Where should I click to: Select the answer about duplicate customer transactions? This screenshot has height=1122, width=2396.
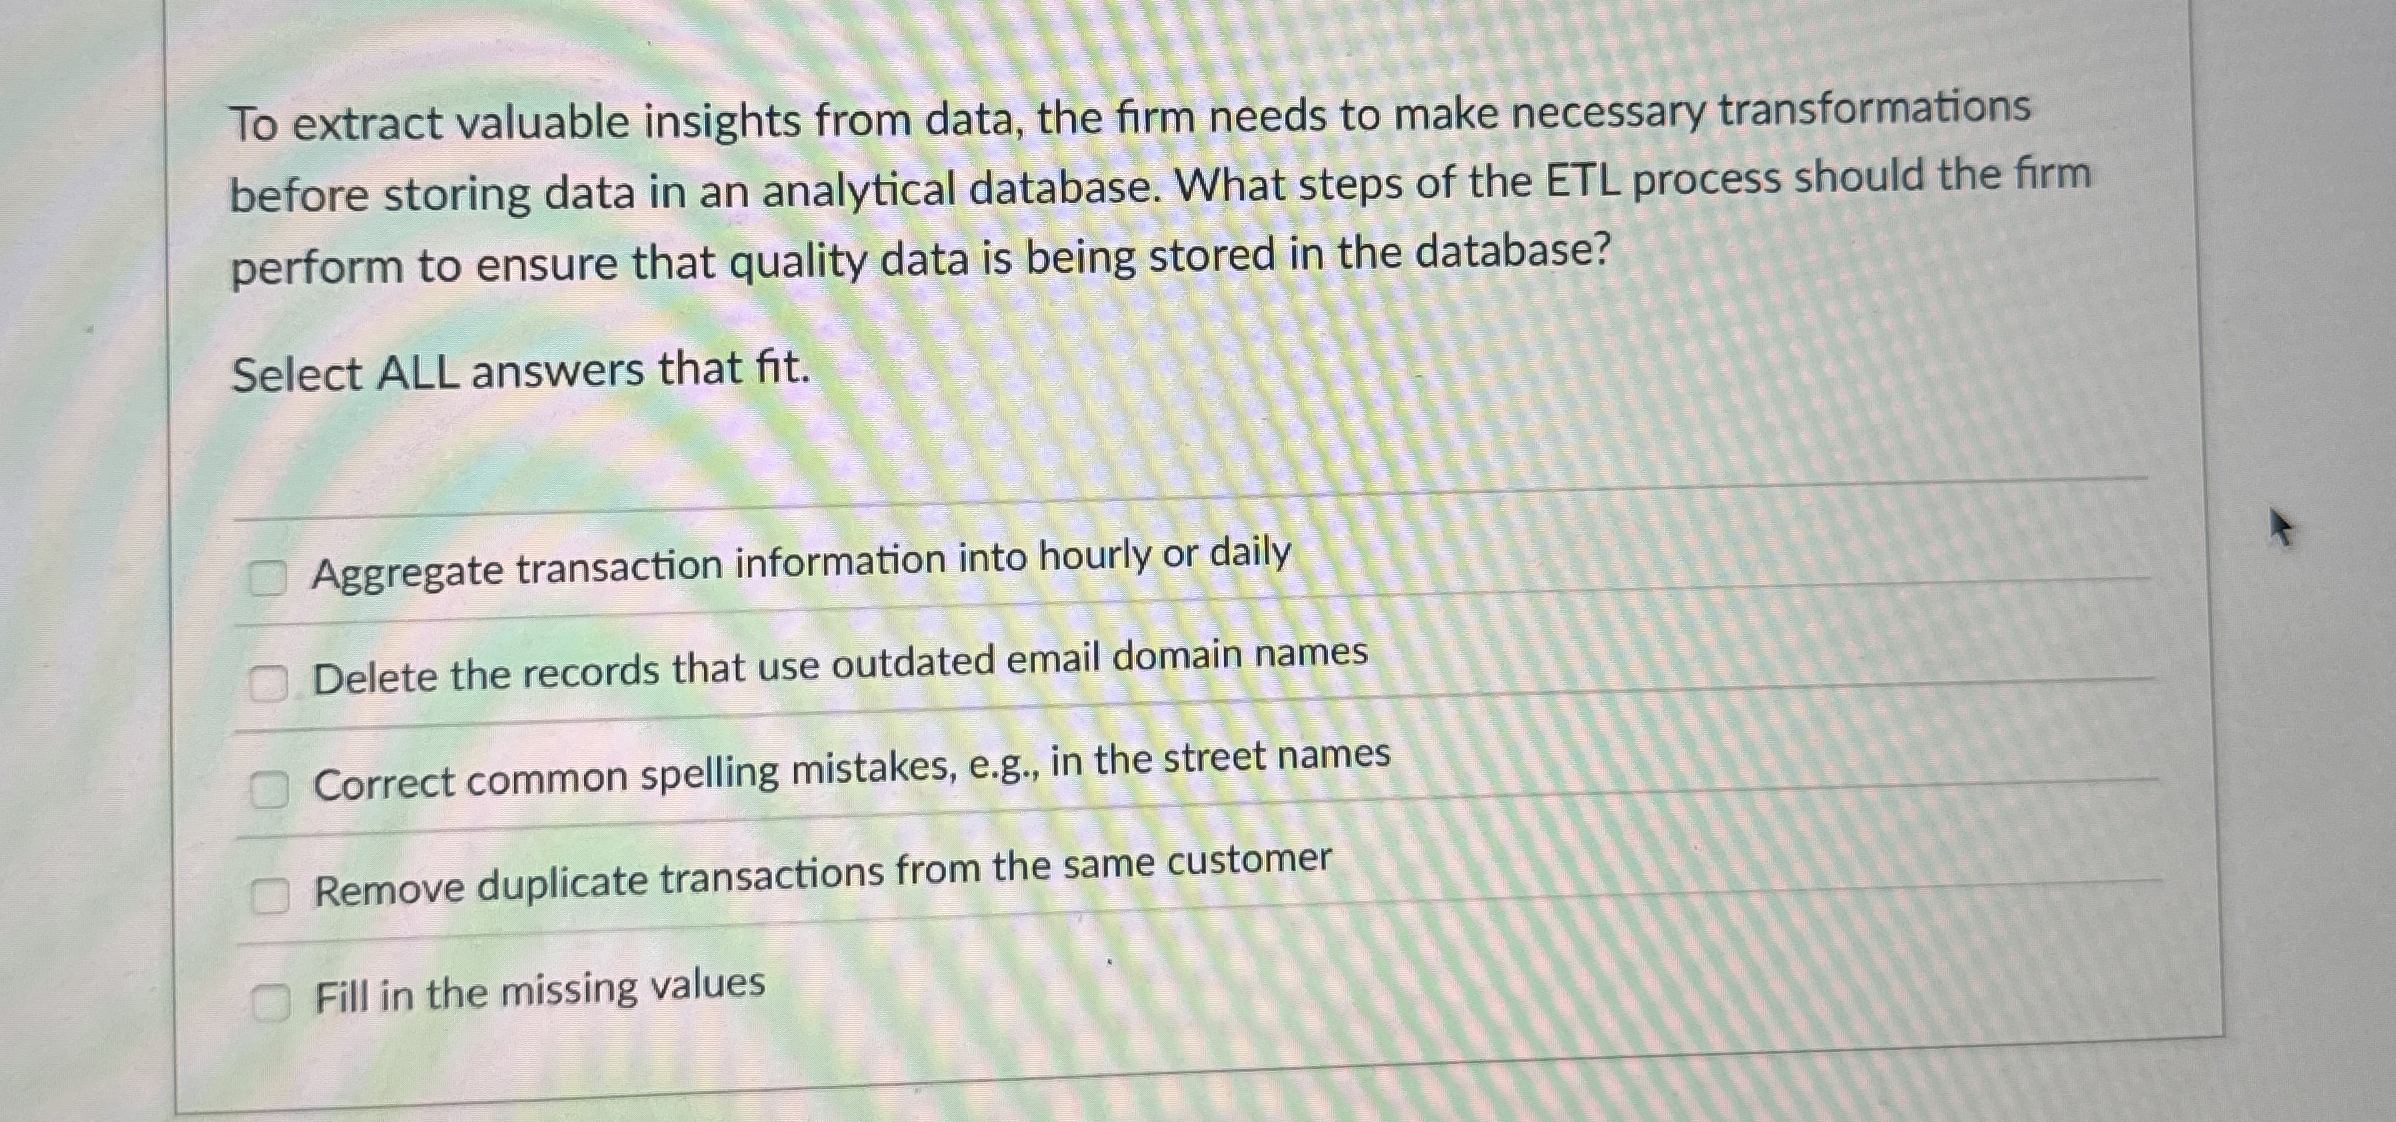tap(272, 895)
